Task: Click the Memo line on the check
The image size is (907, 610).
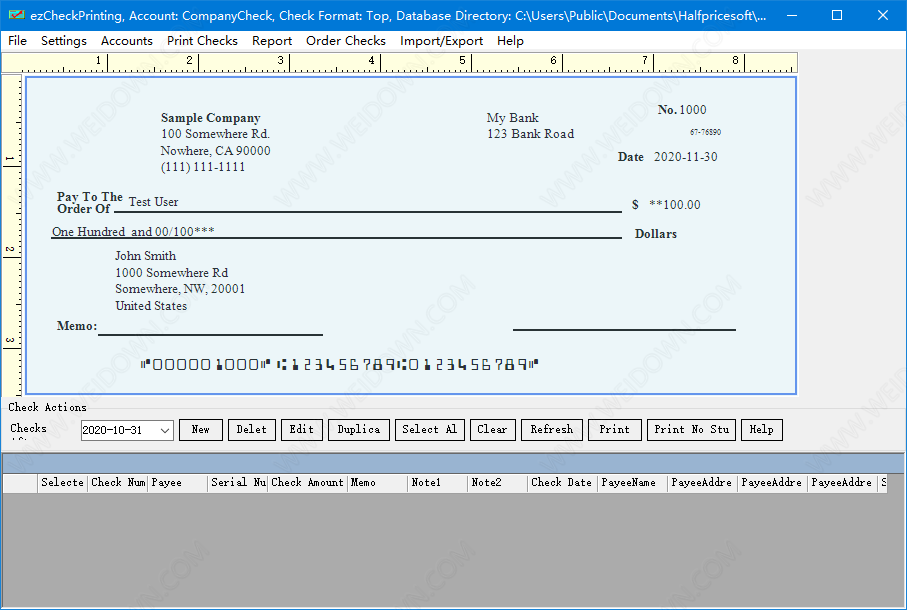Action: (x=210, y=334)
